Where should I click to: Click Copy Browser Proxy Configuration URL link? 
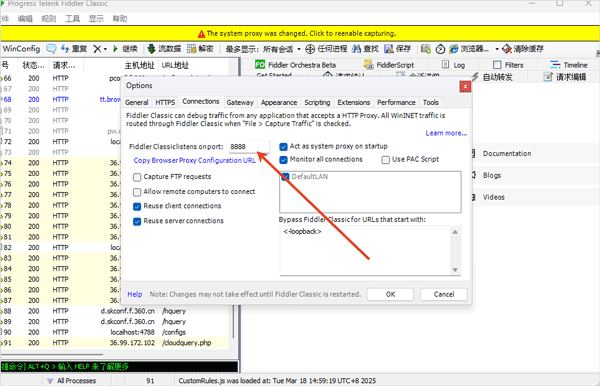[194, 160]
